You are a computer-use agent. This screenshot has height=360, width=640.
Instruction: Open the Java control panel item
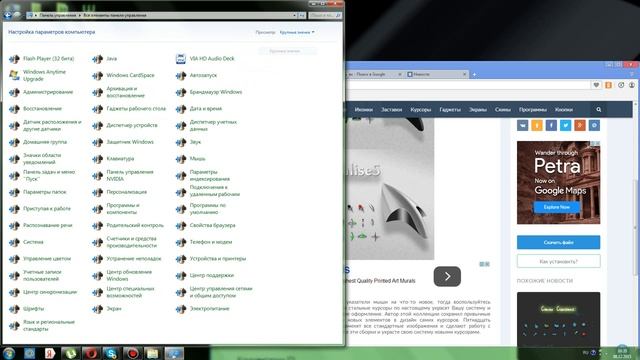[105, 59]
